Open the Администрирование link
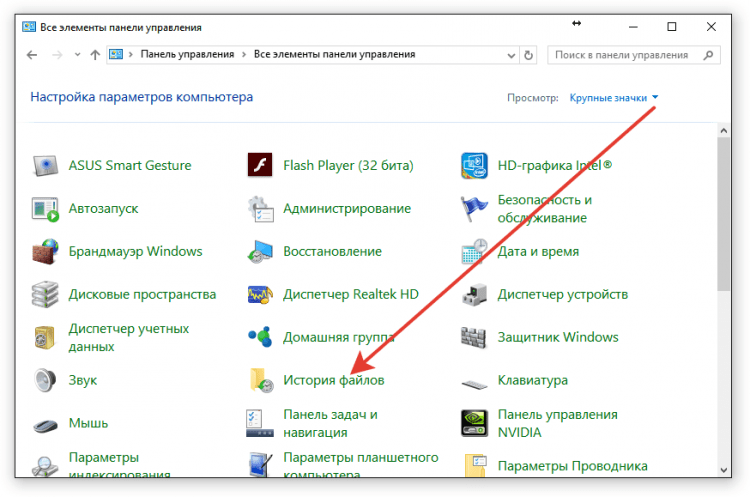Viewport: 750px width, 497px height. (347, 209)
